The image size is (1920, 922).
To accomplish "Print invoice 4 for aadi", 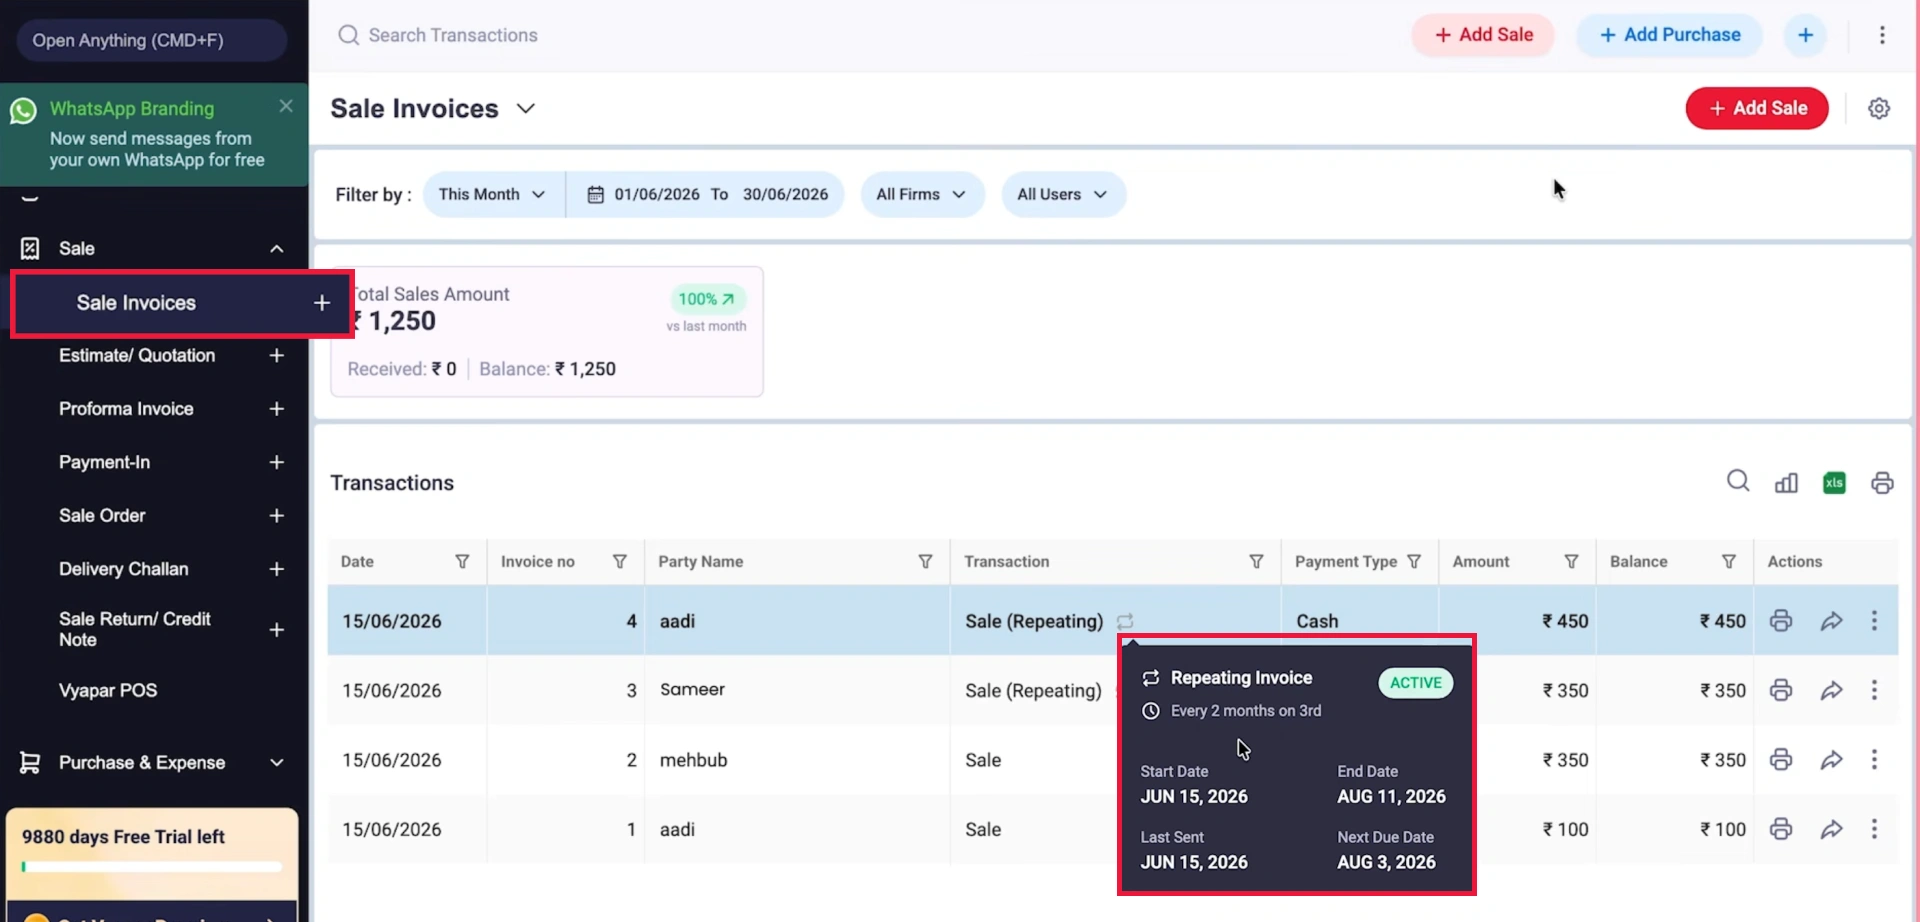I will (x=1781, y=620).
